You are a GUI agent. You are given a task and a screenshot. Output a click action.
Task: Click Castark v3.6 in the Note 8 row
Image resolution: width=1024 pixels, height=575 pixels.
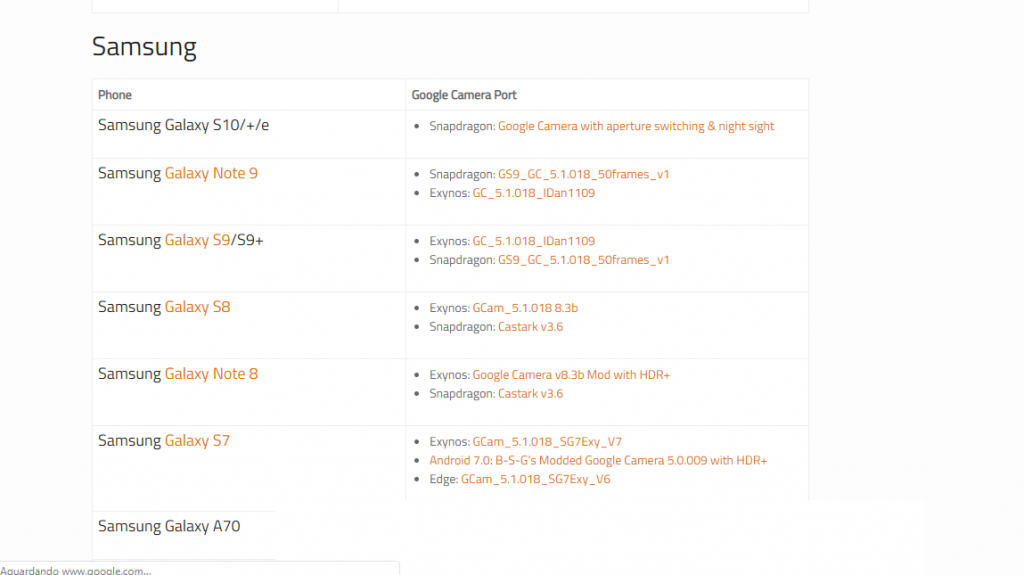(x=530, y=394)
